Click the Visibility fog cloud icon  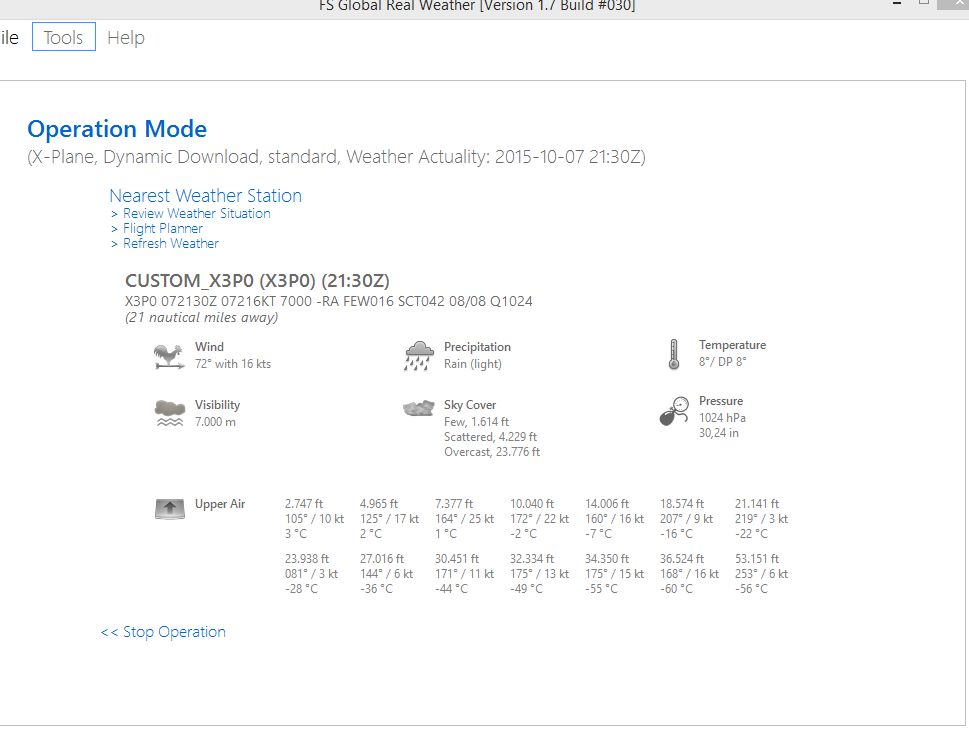169,413
